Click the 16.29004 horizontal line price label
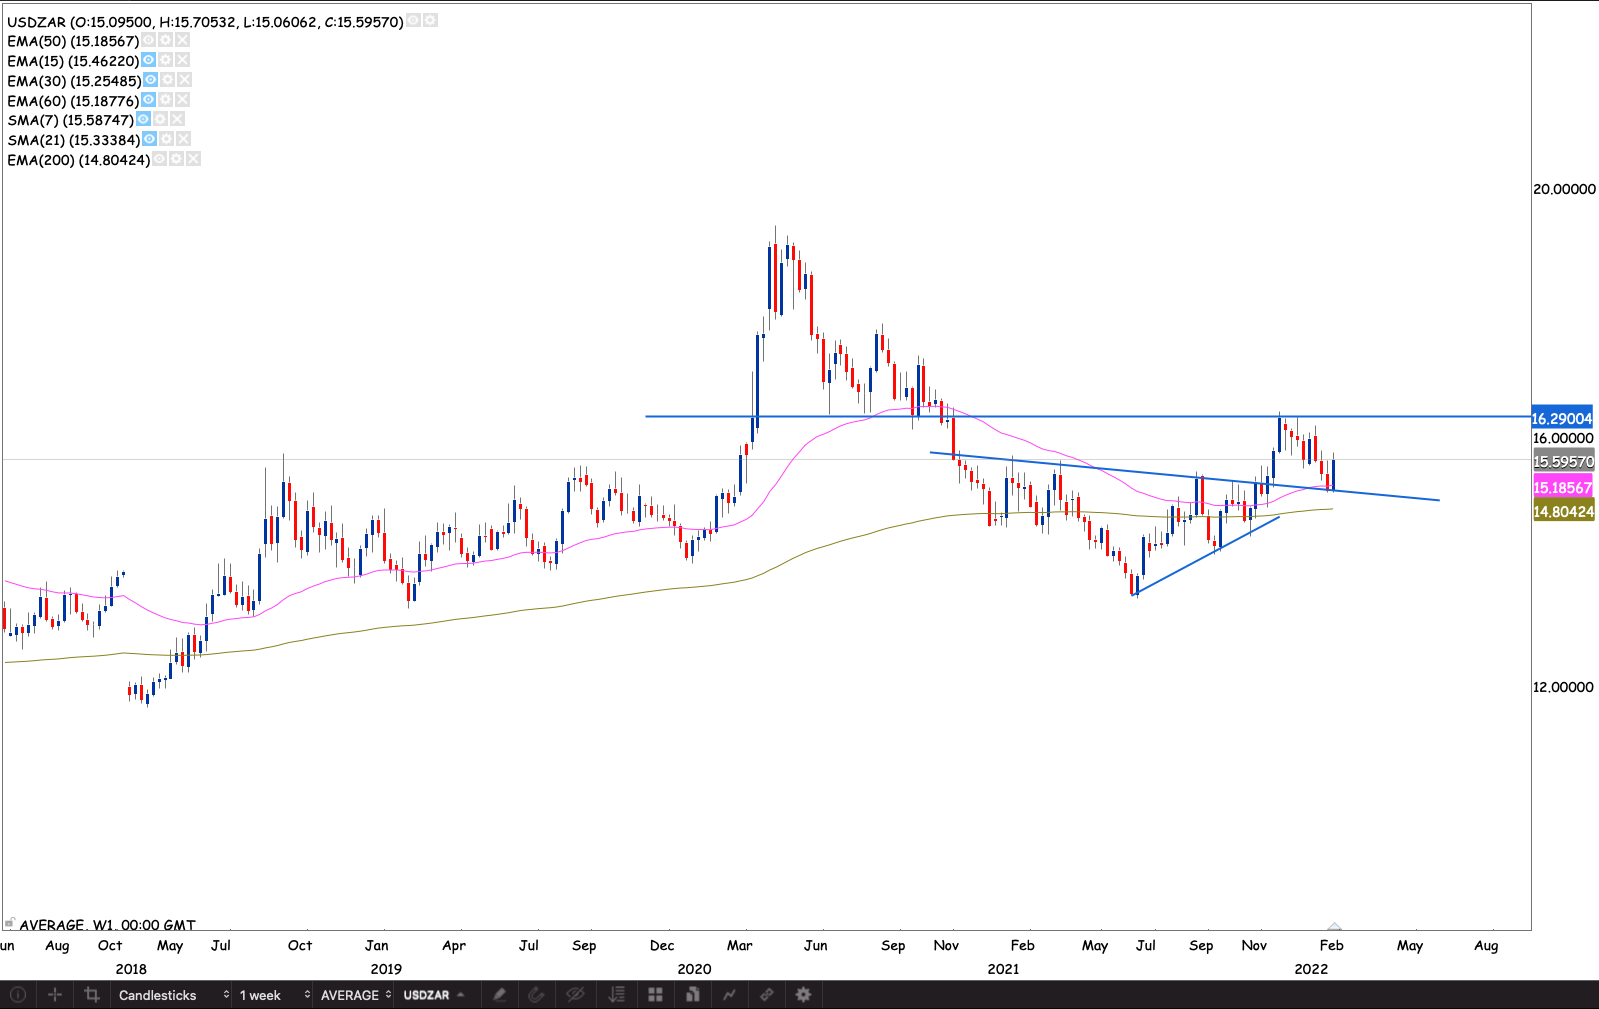This screenshot has height=1009, width=1599. tap(1562, 419)
